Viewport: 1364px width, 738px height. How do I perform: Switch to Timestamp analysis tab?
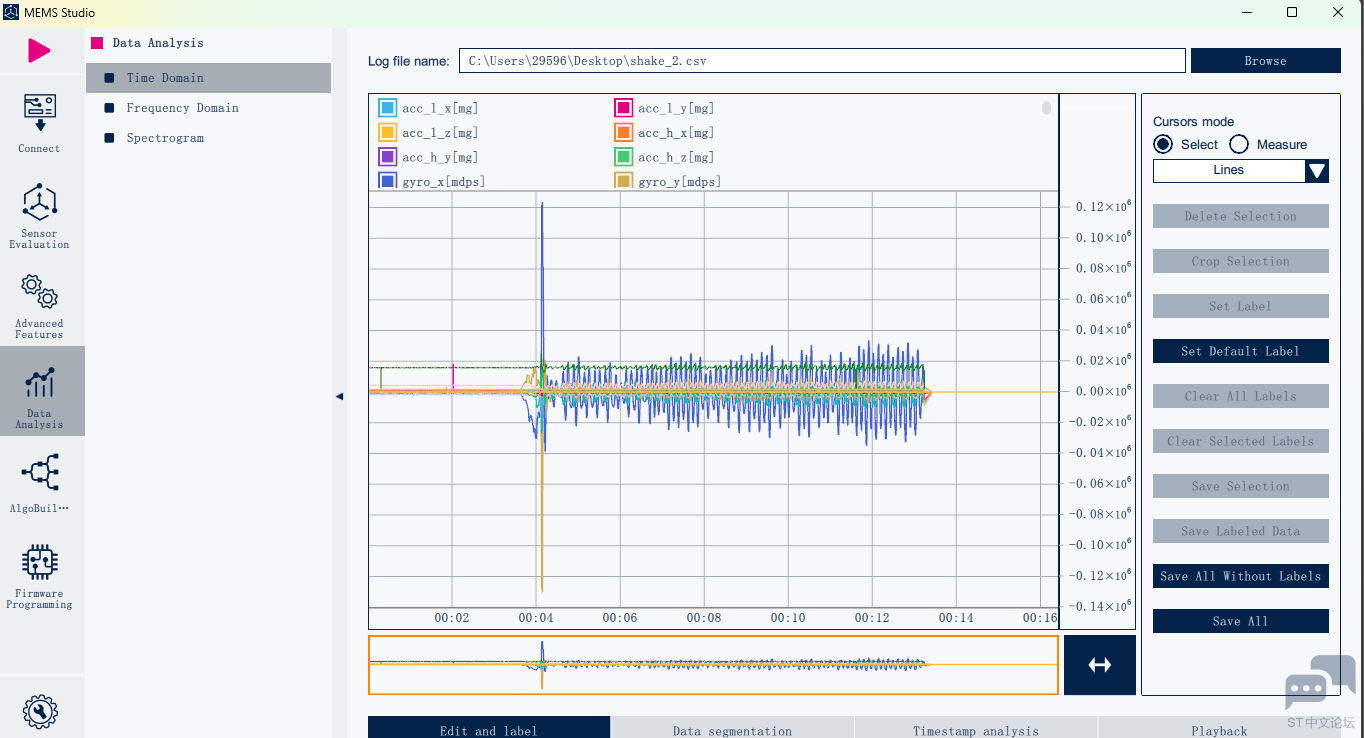975,730
